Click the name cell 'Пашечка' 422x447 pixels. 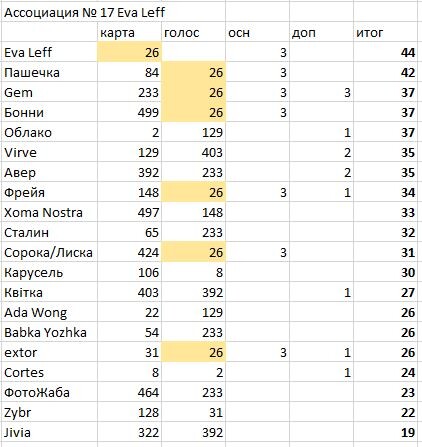(x=49, y=72)
